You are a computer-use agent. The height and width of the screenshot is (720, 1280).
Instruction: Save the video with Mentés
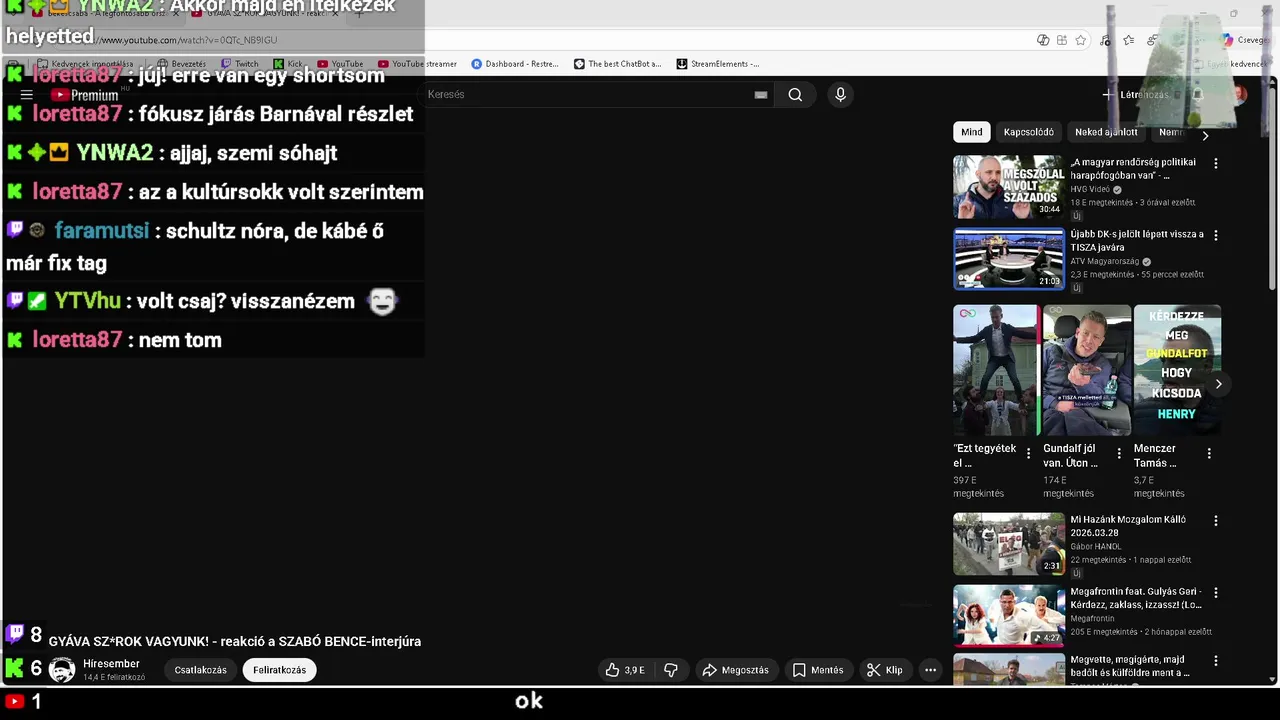(817, 670)
